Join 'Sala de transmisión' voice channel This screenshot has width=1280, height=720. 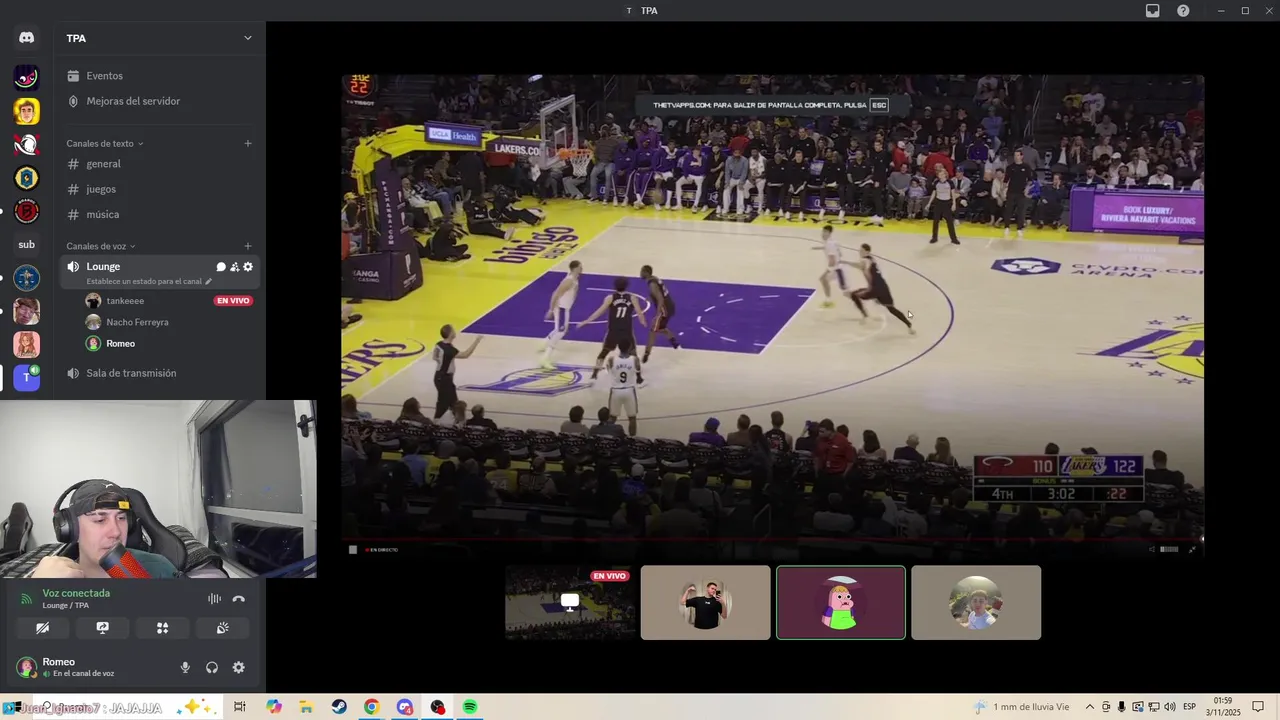pos(160,373)
